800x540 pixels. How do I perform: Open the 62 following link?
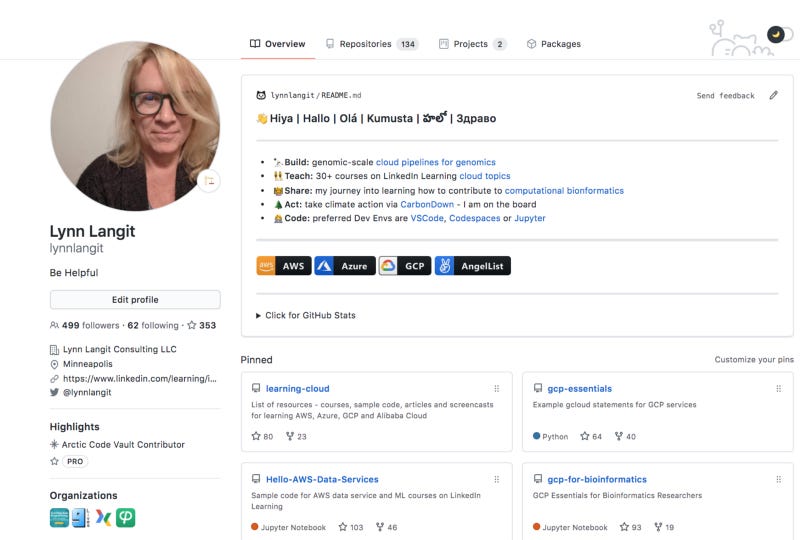click(153, 325)
